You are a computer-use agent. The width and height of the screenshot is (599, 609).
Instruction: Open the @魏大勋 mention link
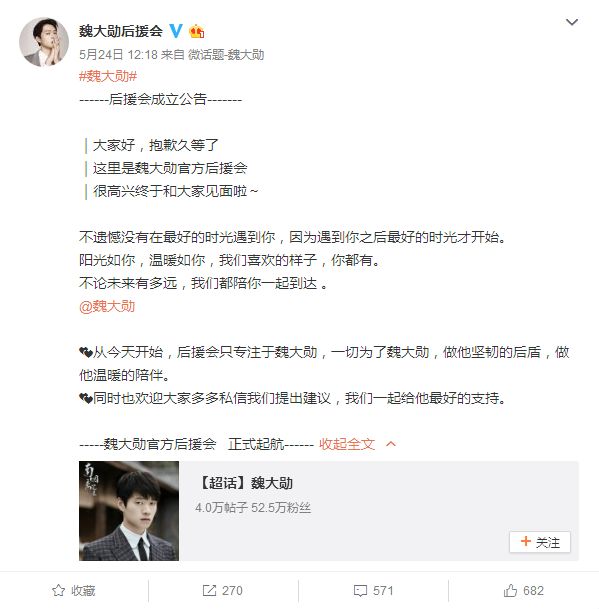(107, 306)
